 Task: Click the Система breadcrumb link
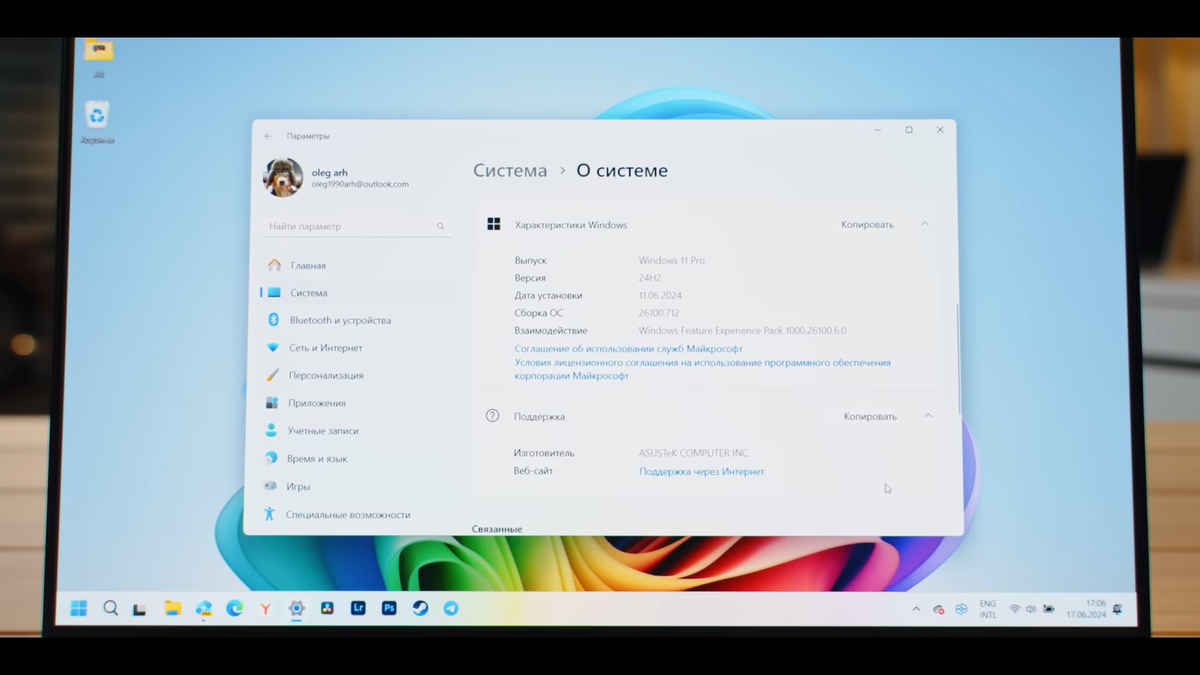[510, 171]
